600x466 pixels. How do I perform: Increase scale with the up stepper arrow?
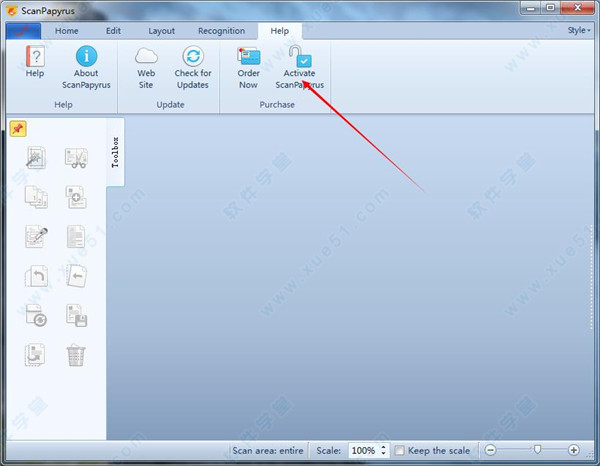383,446
